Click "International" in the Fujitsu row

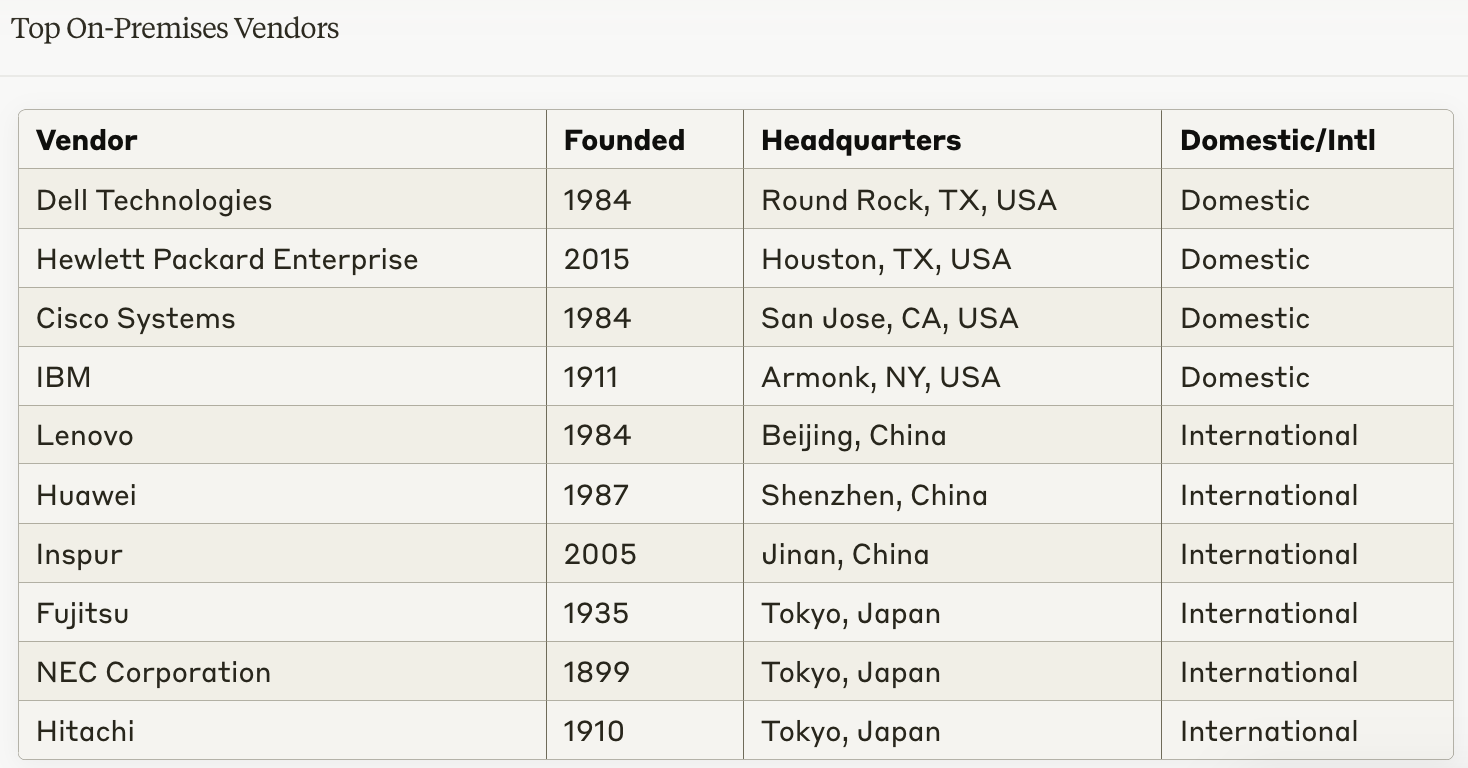tap(1269, 613)
